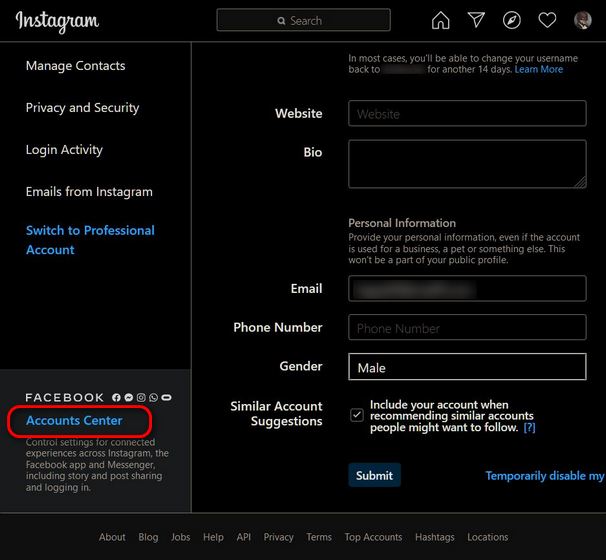The height and width of the screenshot is (560, 606).
Task: Open Manage Contacts settings
Action: [75, 66]
